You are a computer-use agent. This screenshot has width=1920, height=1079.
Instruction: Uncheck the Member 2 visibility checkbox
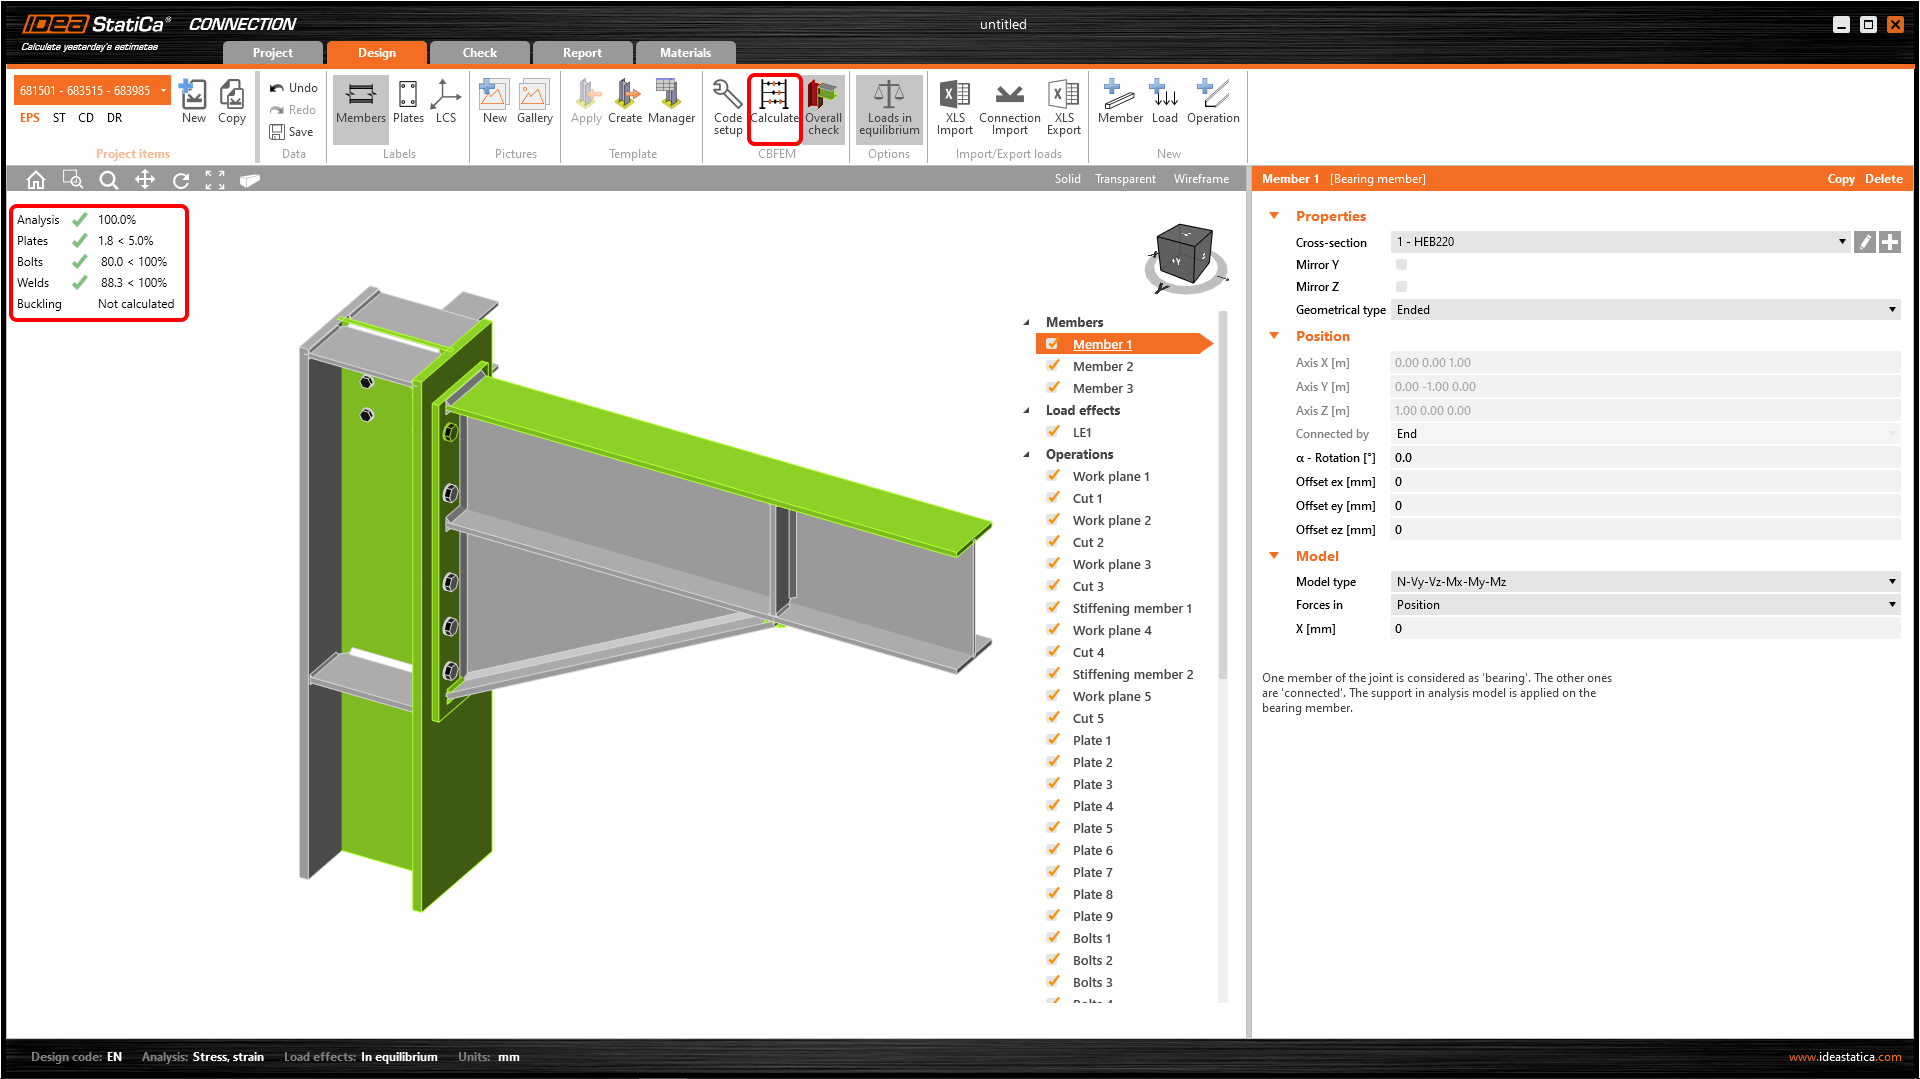[x=1053, y=365]
